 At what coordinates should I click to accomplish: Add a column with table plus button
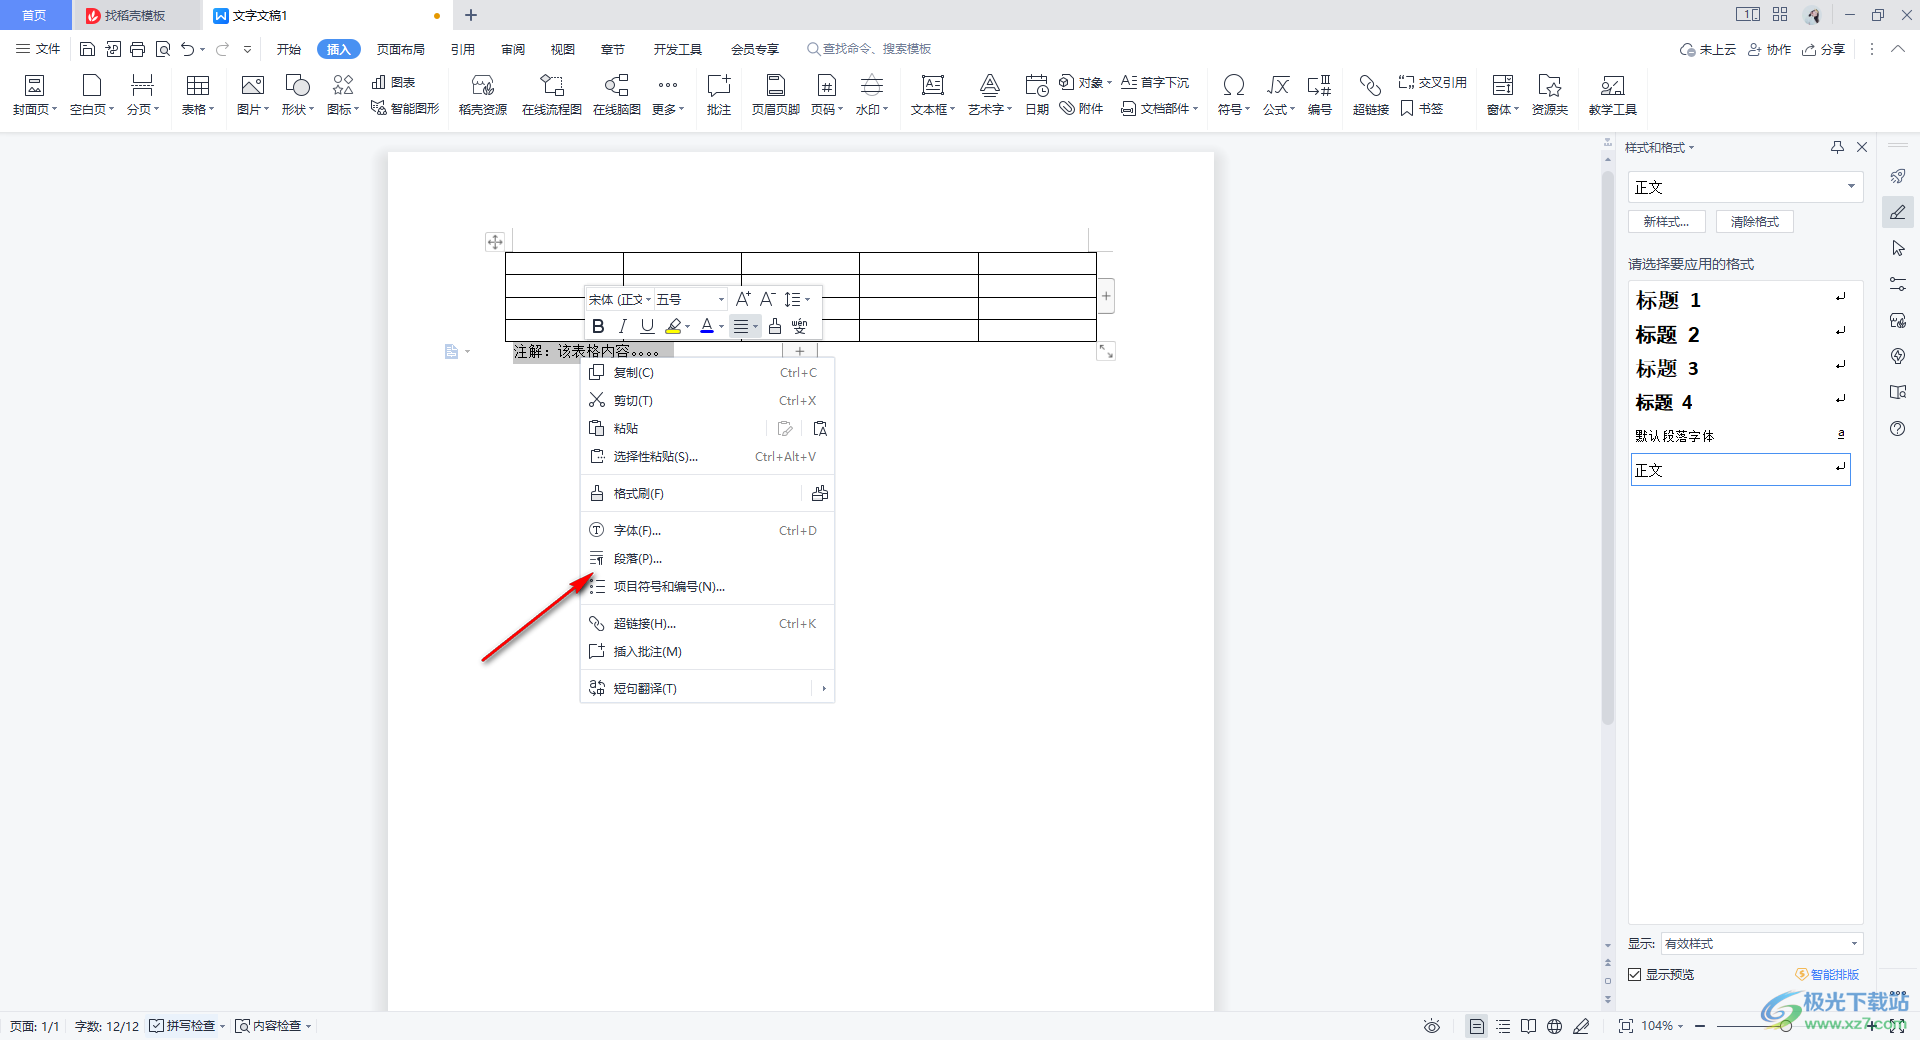(1106, 296)
